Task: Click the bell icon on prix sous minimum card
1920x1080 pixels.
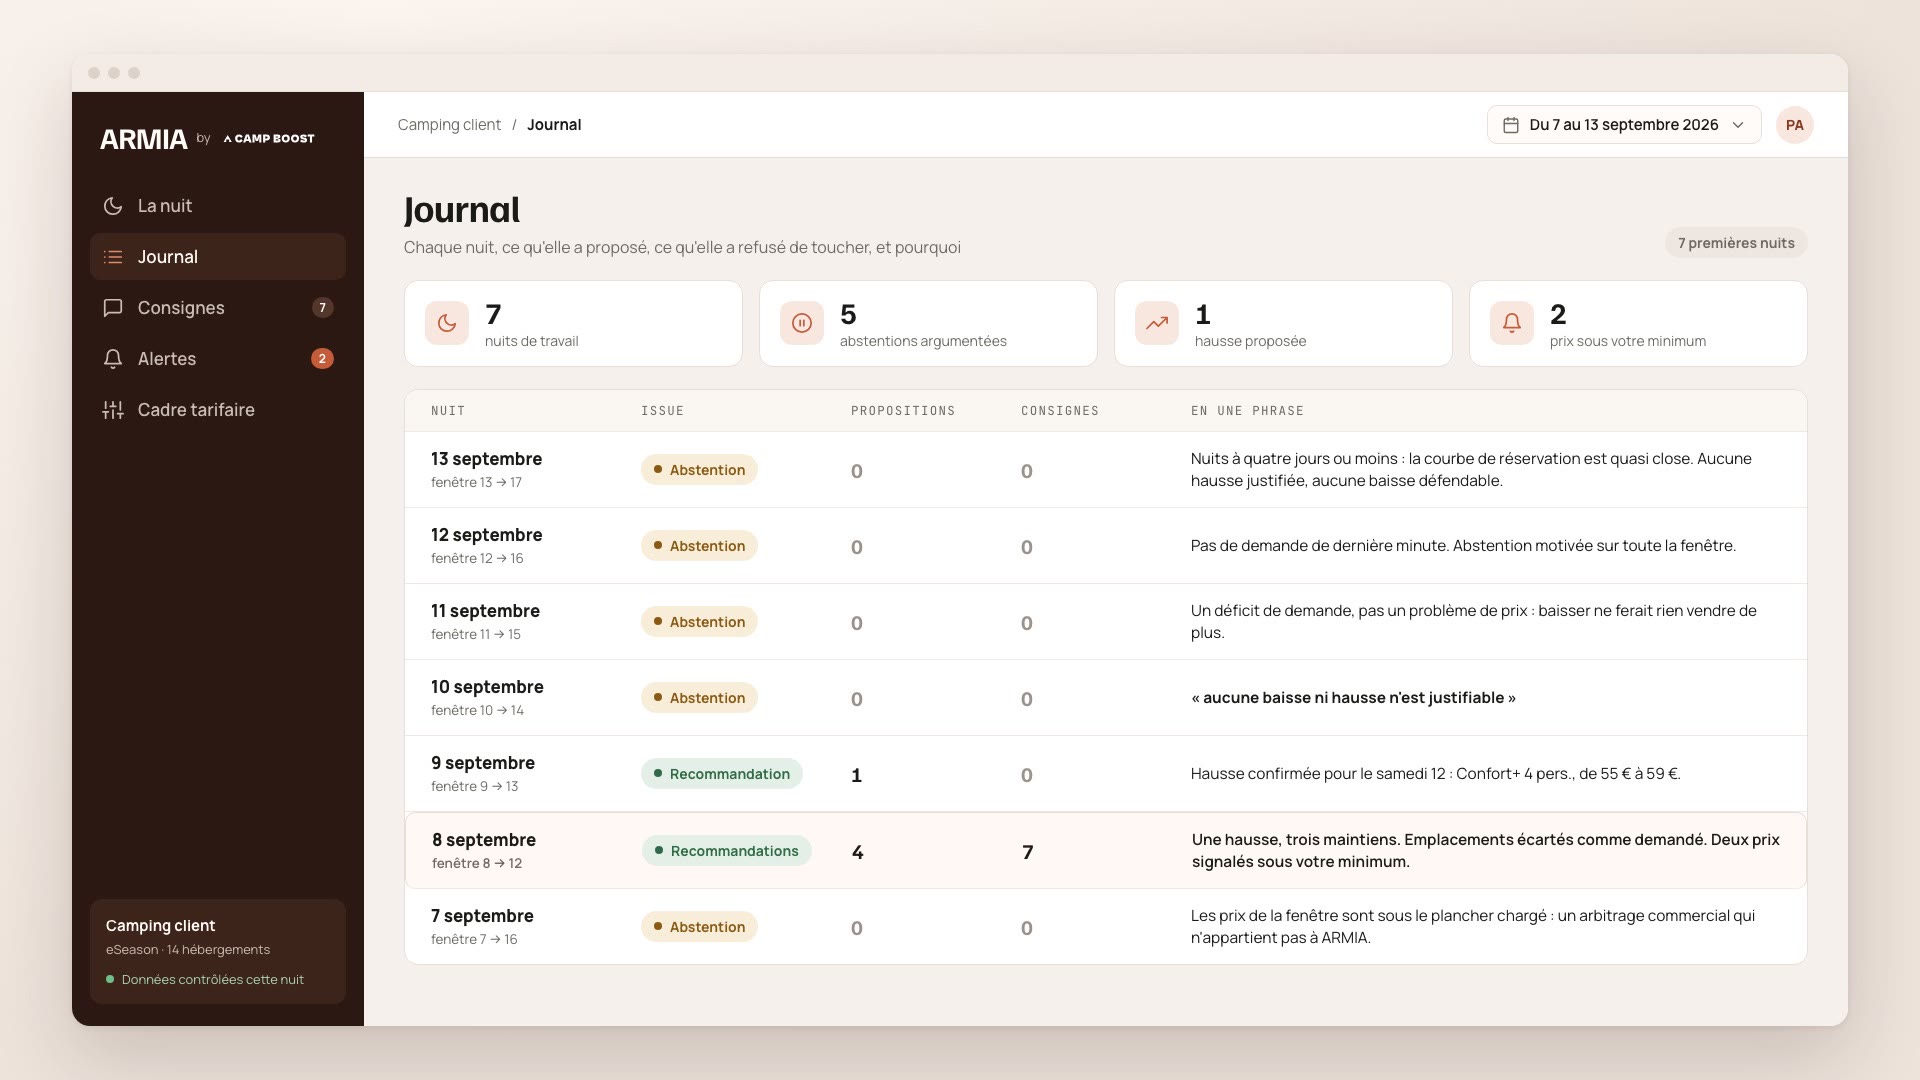Action: (x=1512, y=323)
